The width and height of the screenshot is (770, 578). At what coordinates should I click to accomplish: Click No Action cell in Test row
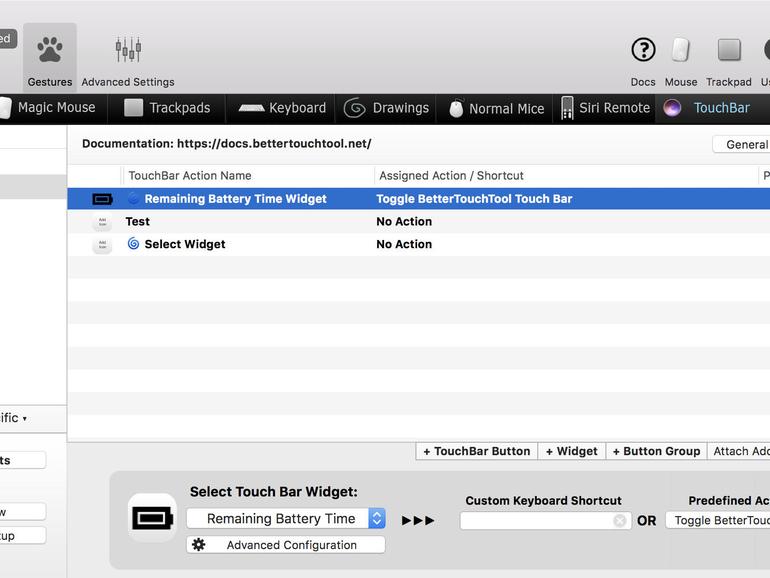click(x=404, y=221)
